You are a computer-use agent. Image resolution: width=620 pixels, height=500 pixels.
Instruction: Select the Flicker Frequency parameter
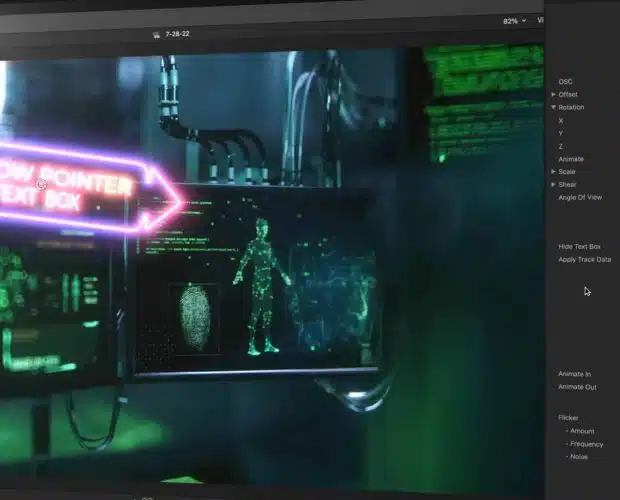coord(586,444)
